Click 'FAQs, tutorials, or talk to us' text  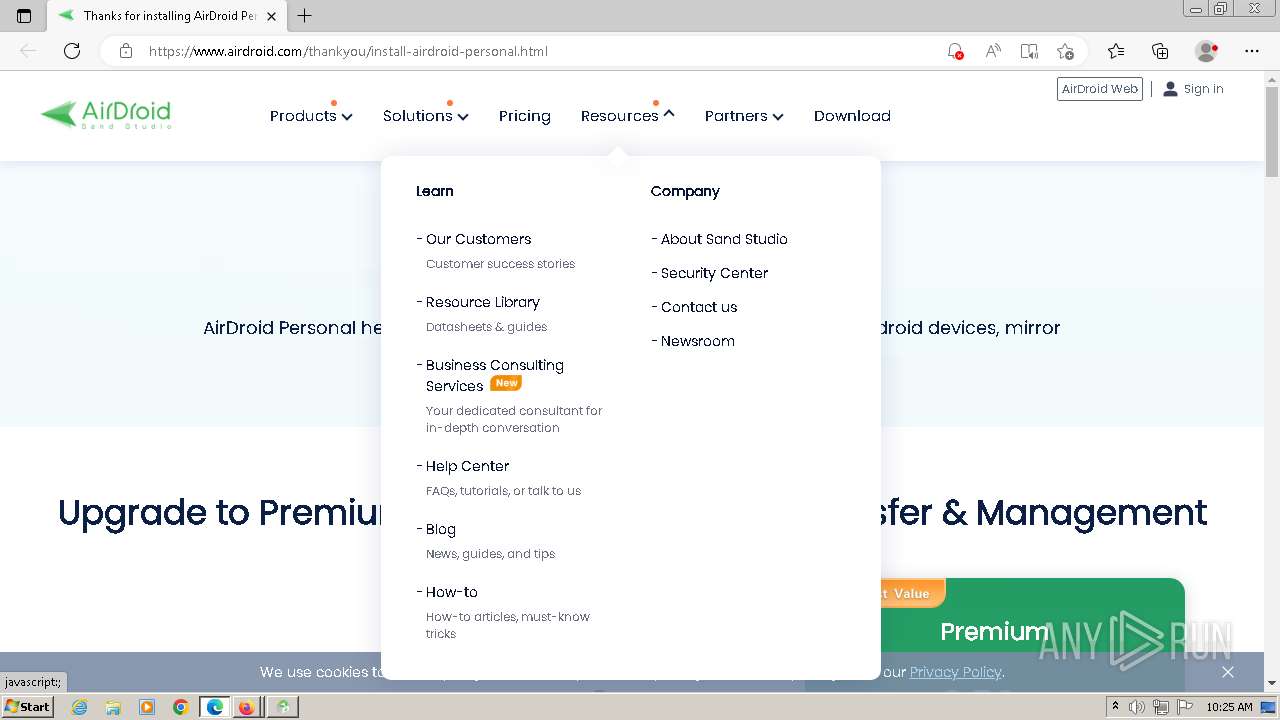tap(503, 491)
